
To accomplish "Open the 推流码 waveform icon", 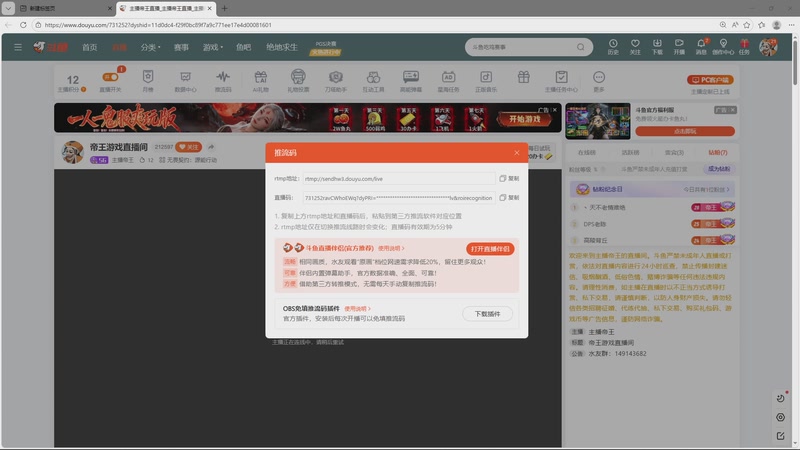I will point(223,81).
